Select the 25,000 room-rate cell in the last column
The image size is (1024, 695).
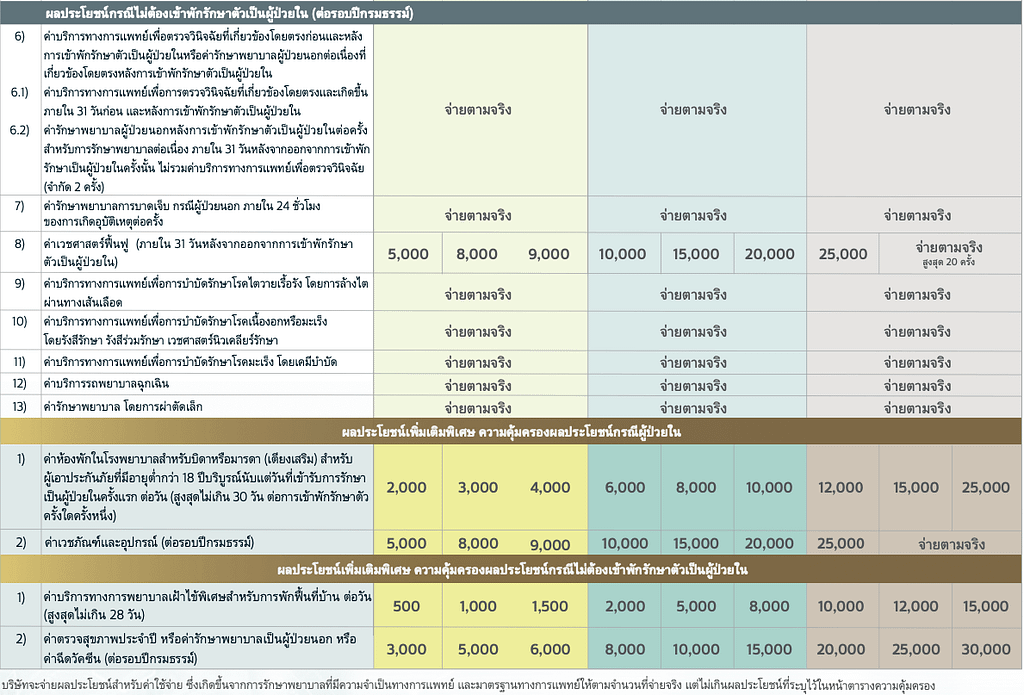click(985, 487)
